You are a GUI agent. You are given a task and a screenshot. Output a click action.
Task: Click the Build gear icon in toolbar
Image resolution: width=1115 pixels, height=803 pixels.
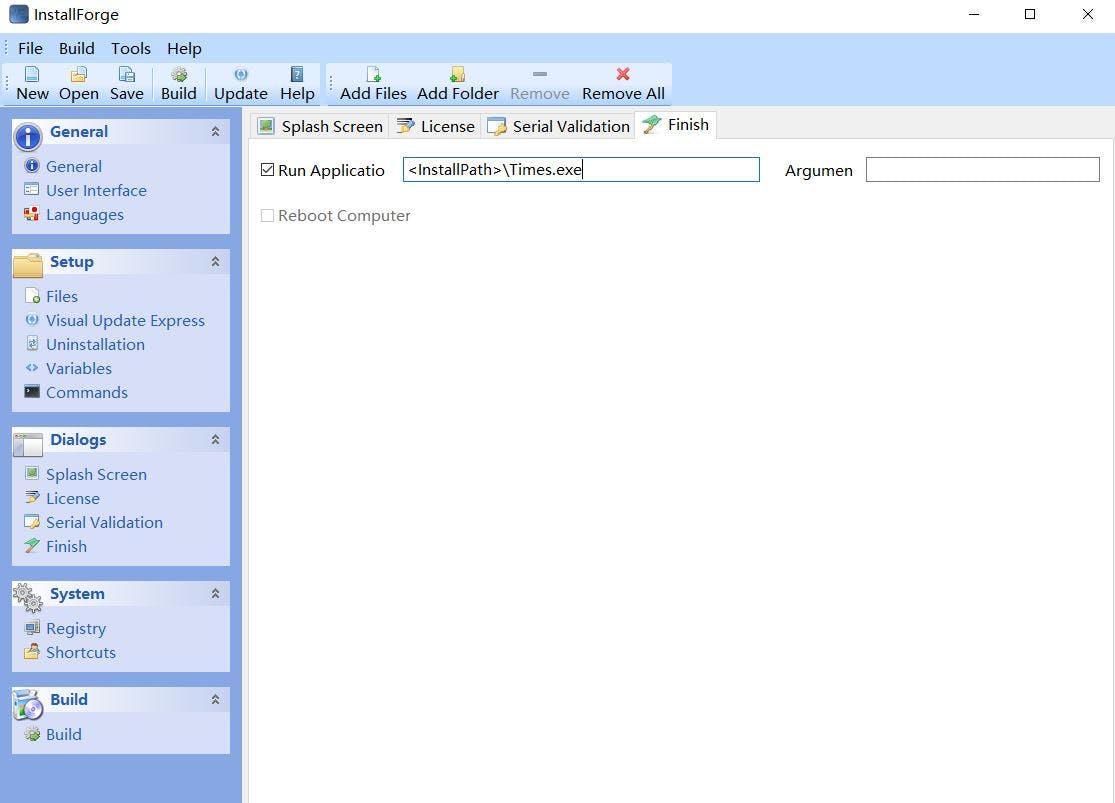pyautogui.click(x=178, y=74)
